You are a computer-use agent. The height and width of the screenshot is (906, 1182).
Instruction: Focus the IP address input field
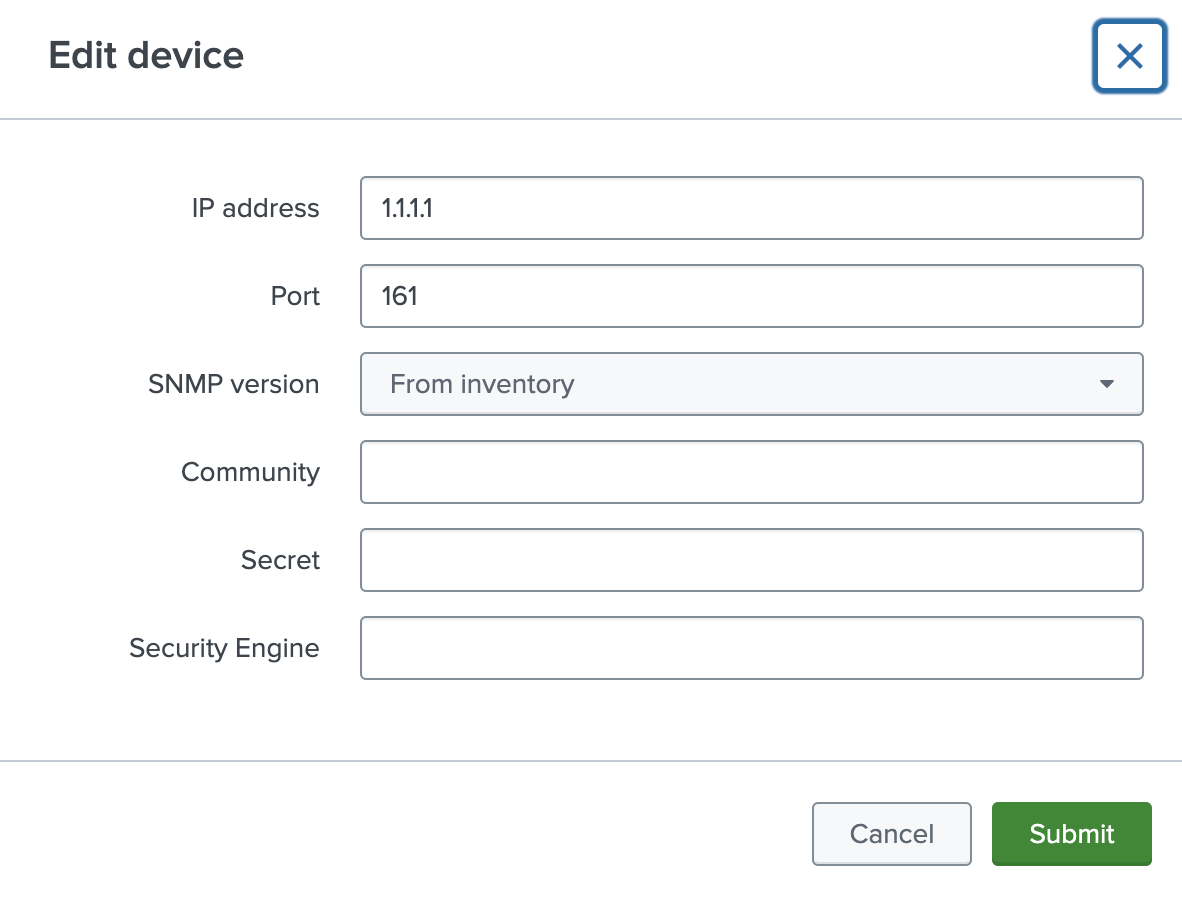pos(750,208)
